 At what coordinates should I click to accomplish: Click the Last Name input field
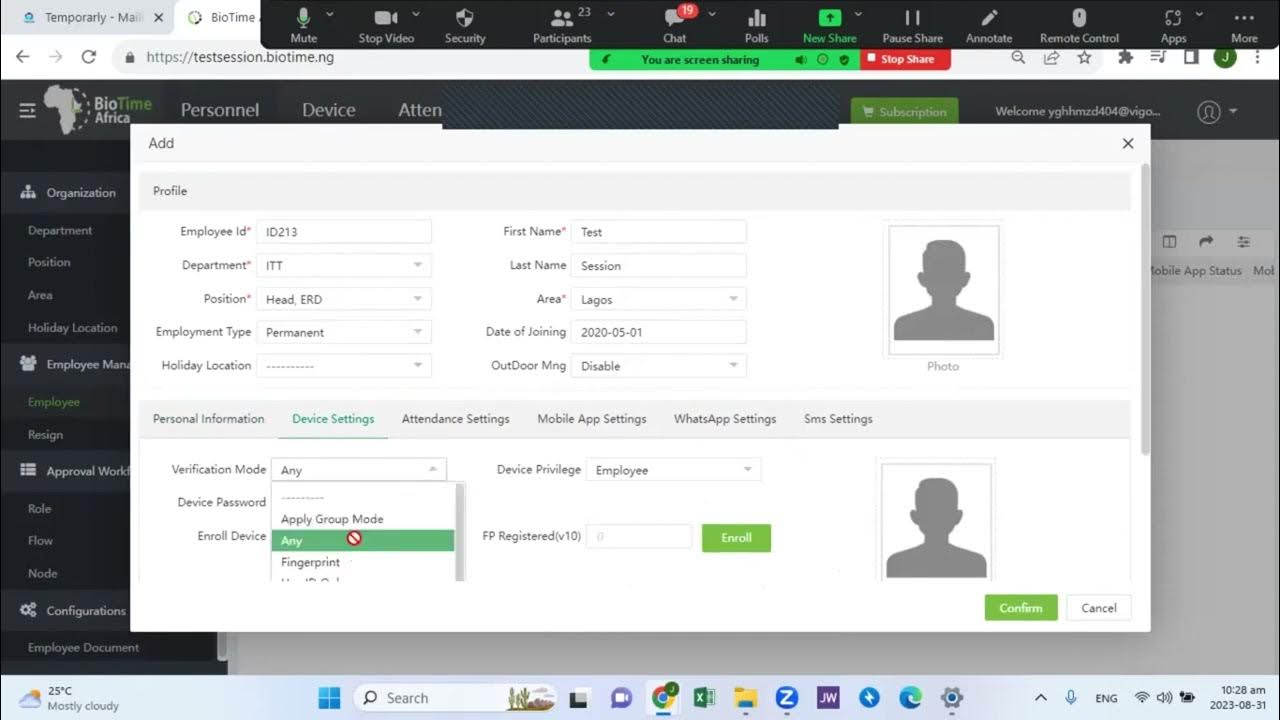[x=659, y=266]
